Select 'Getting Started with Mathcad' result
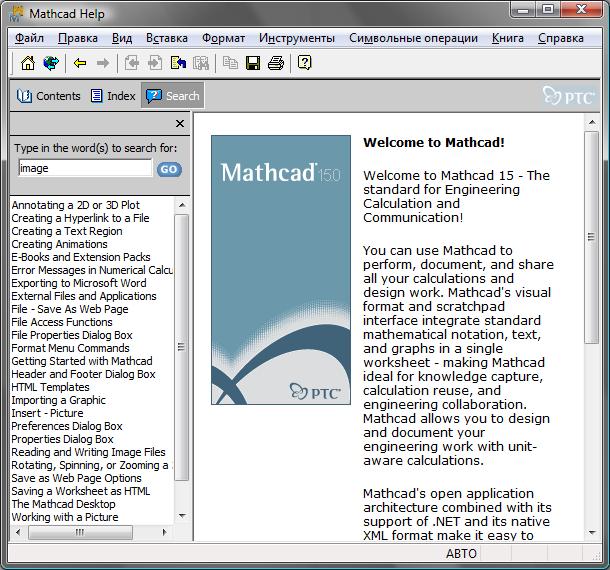 pyautogui.click(x=82, y=361)
